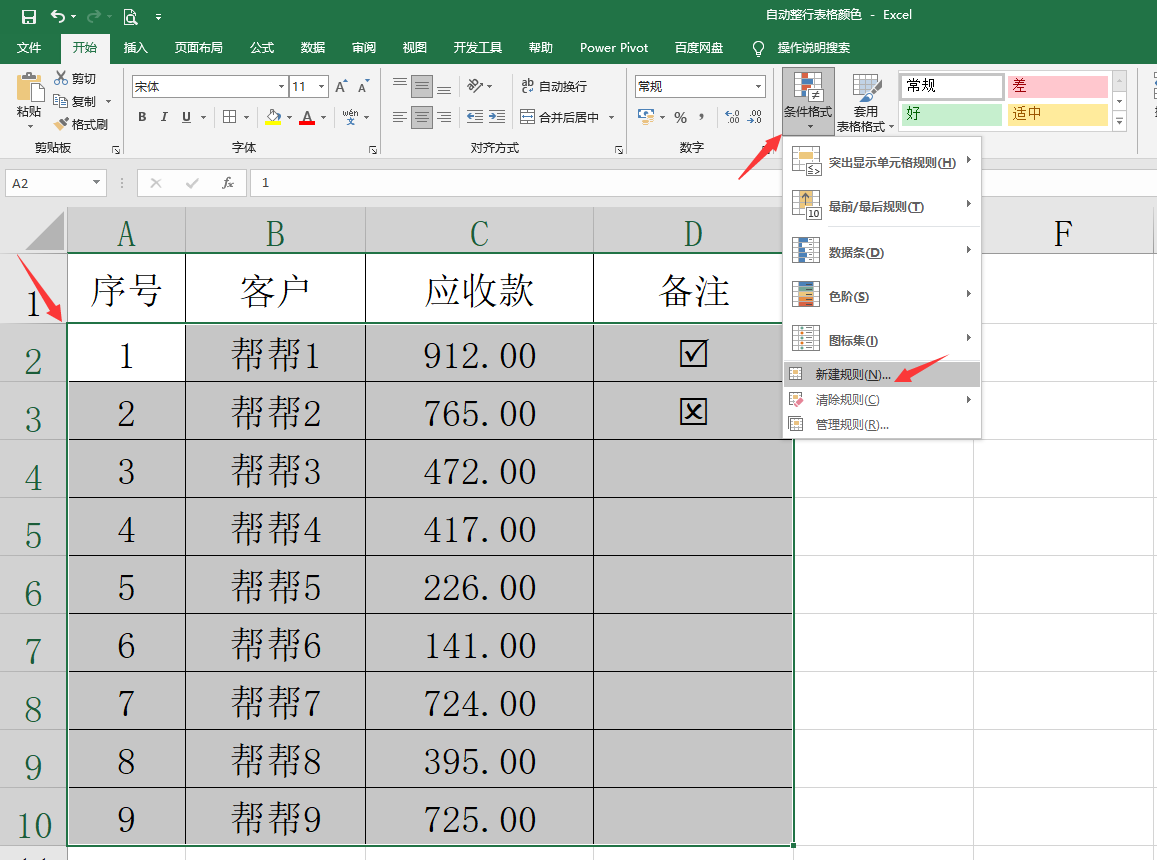Click the 操作说明搜索 tell me search box
The image size is (1157, 860).
(x=813, y=47)
